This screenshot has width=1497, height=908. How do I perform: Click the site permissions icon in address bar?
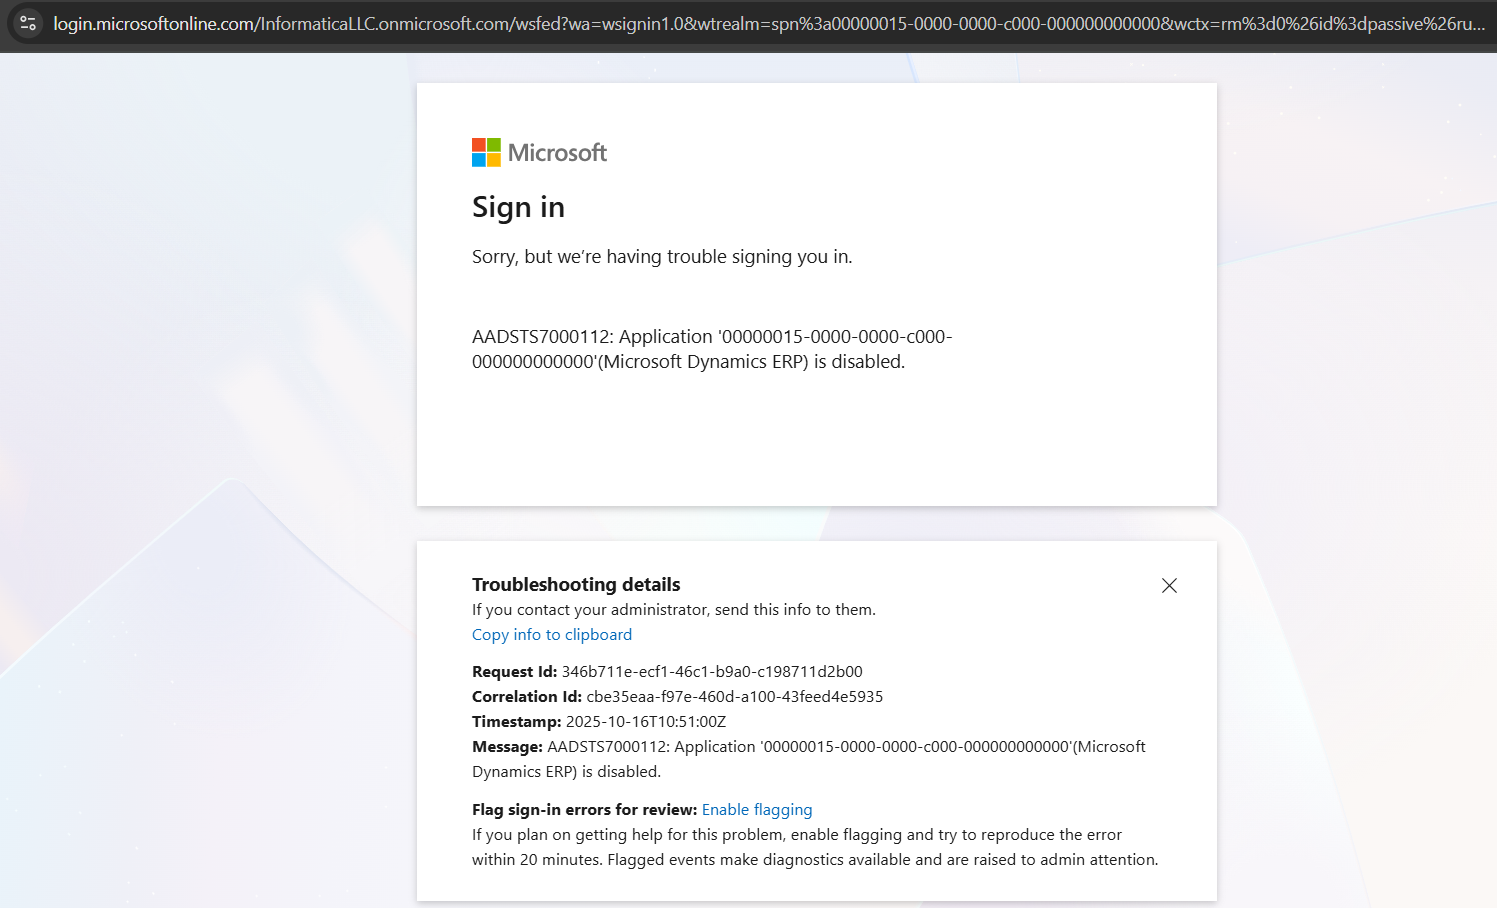pyautogui.click(x=28, y=22)
